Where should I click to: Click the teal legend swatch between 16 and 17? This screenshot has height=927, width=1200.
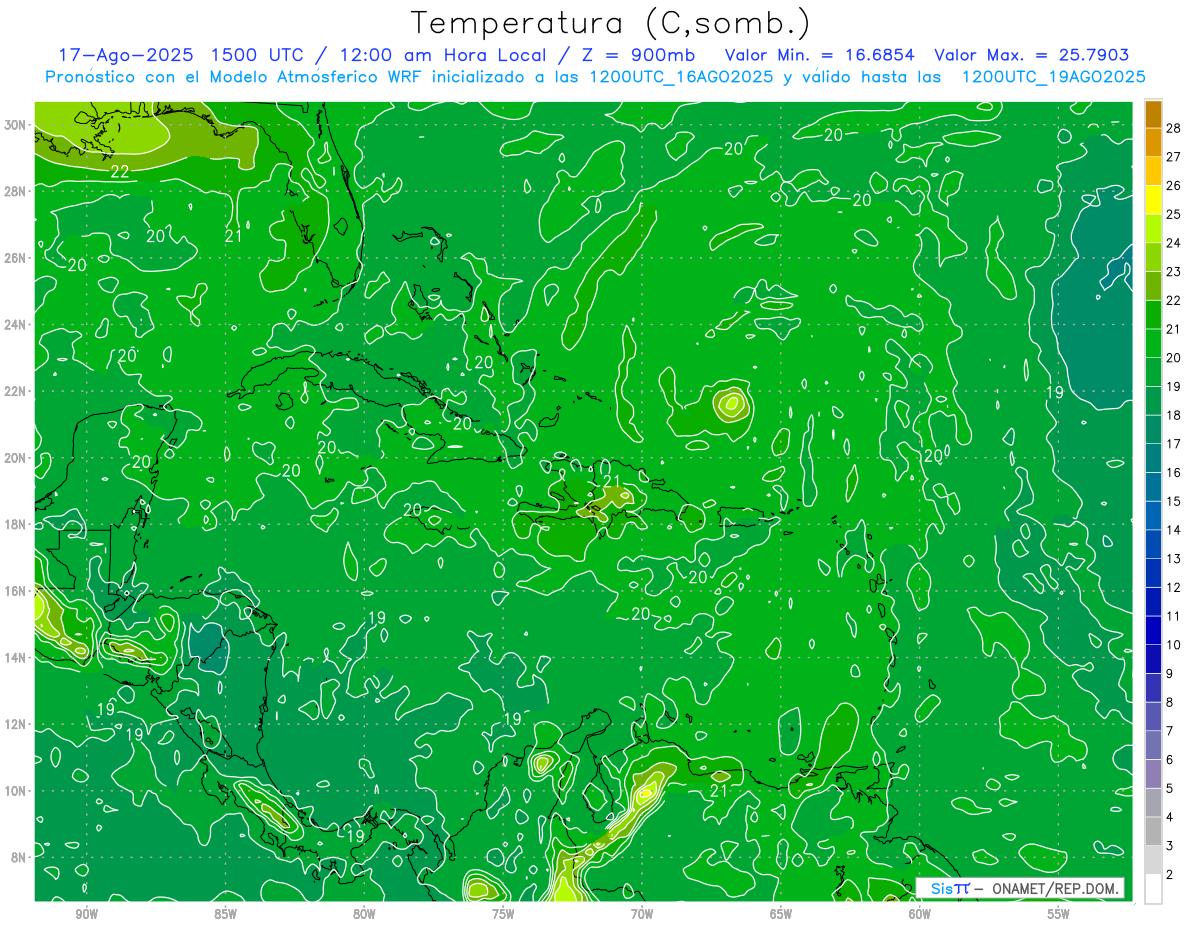pos(1153,457)
